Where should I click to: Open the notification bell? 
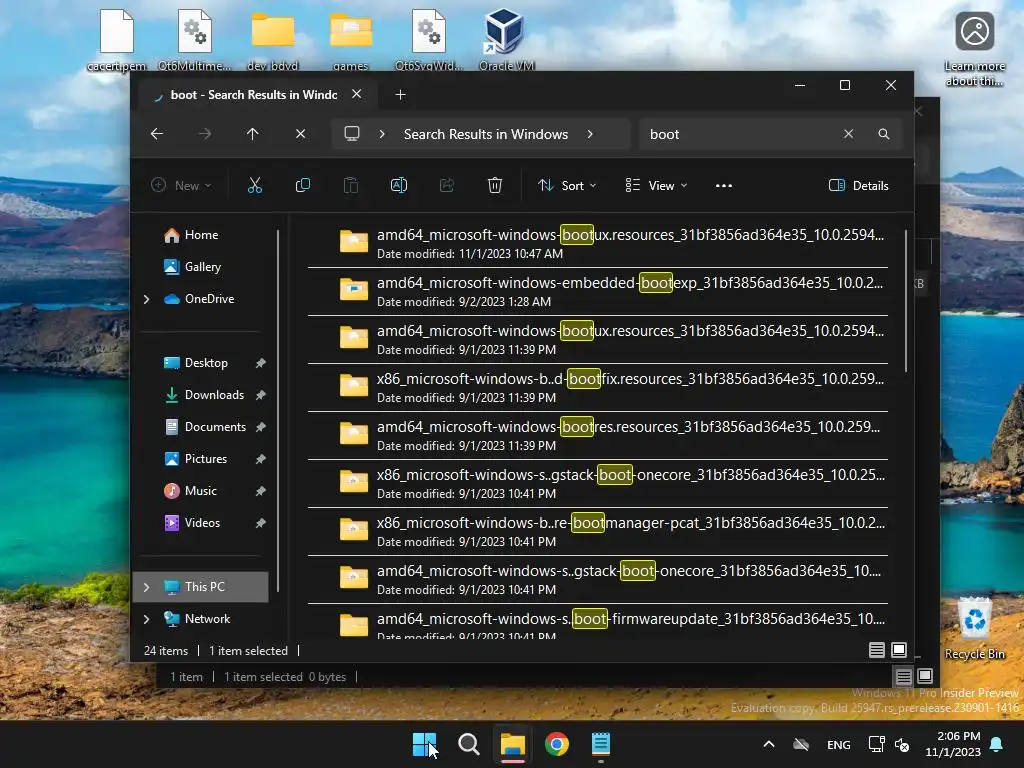pyautogui.click(x=997, y=744)
